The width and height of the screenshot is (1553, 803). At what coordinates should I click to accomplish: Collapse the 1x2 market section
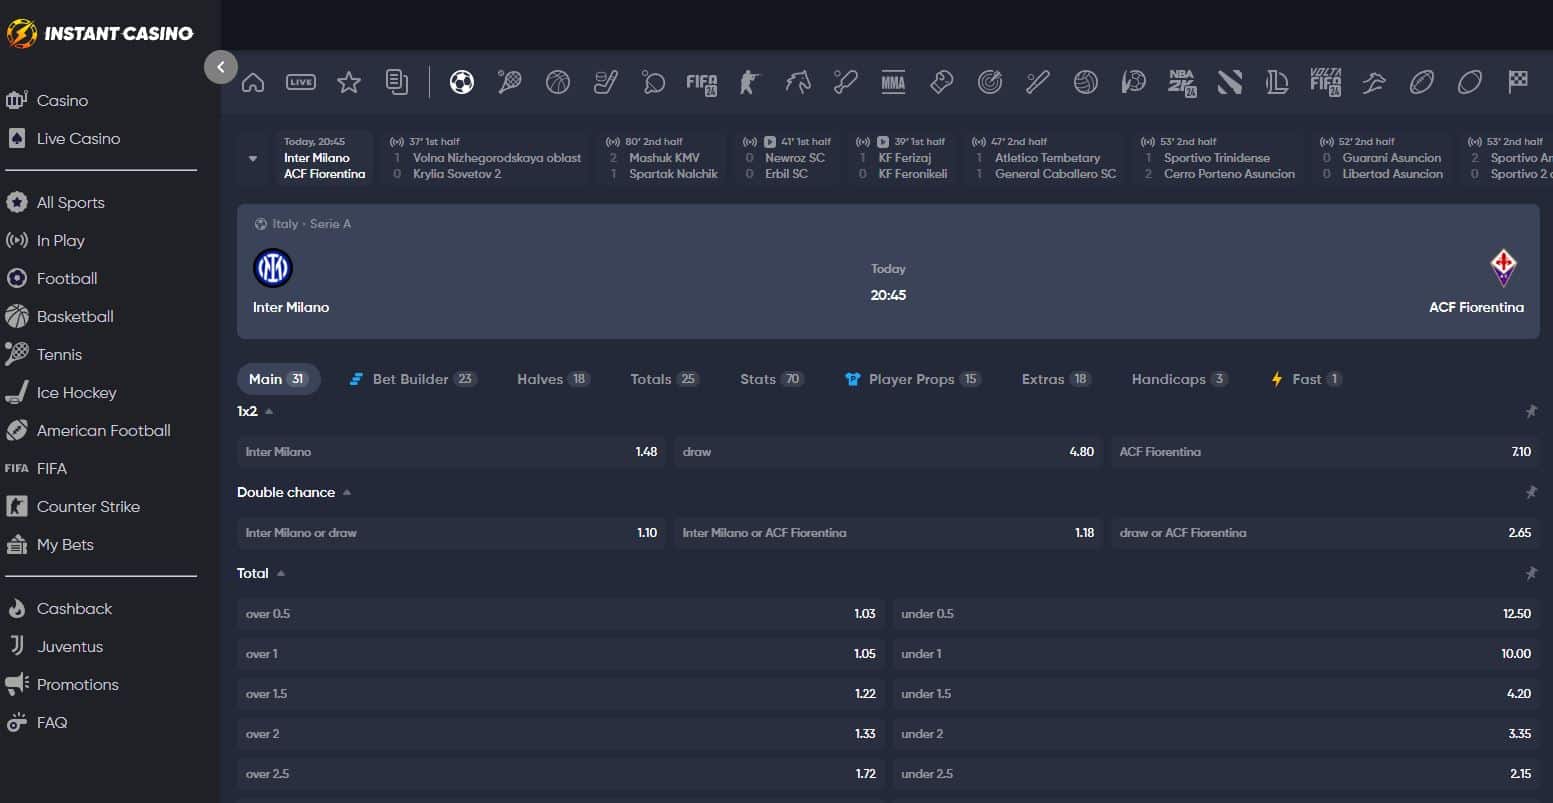[x=269, y=411]
